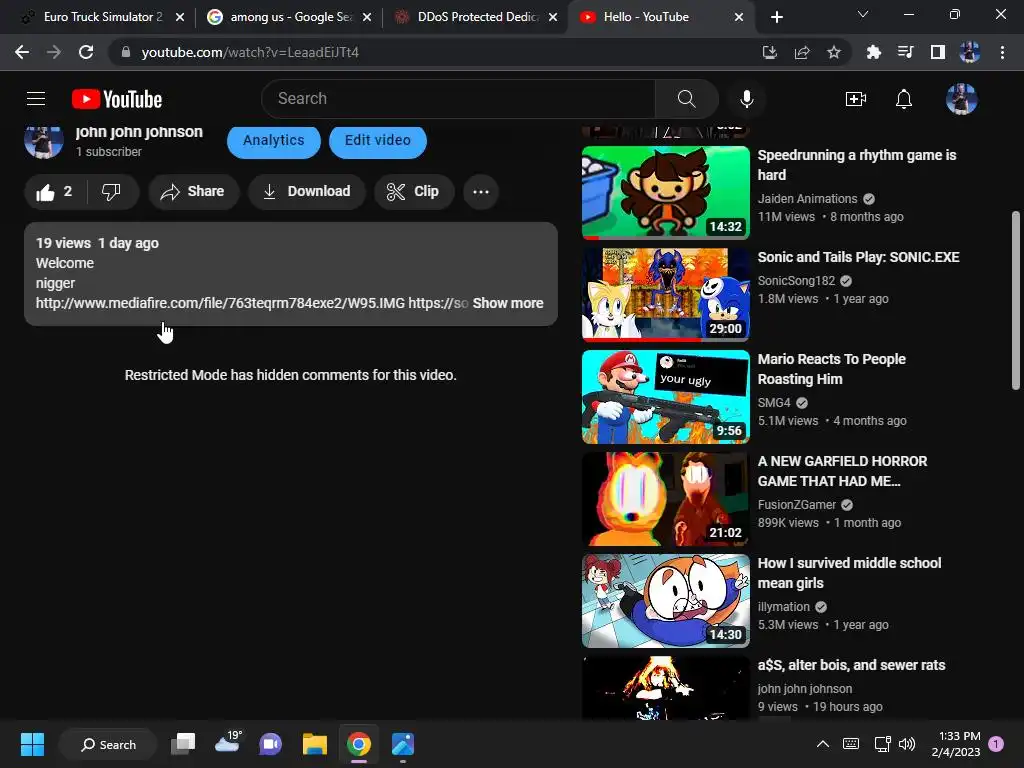Reload the page
This screenshot has width=1024, height=768.
pyautogui.click(x=86, y=52)
